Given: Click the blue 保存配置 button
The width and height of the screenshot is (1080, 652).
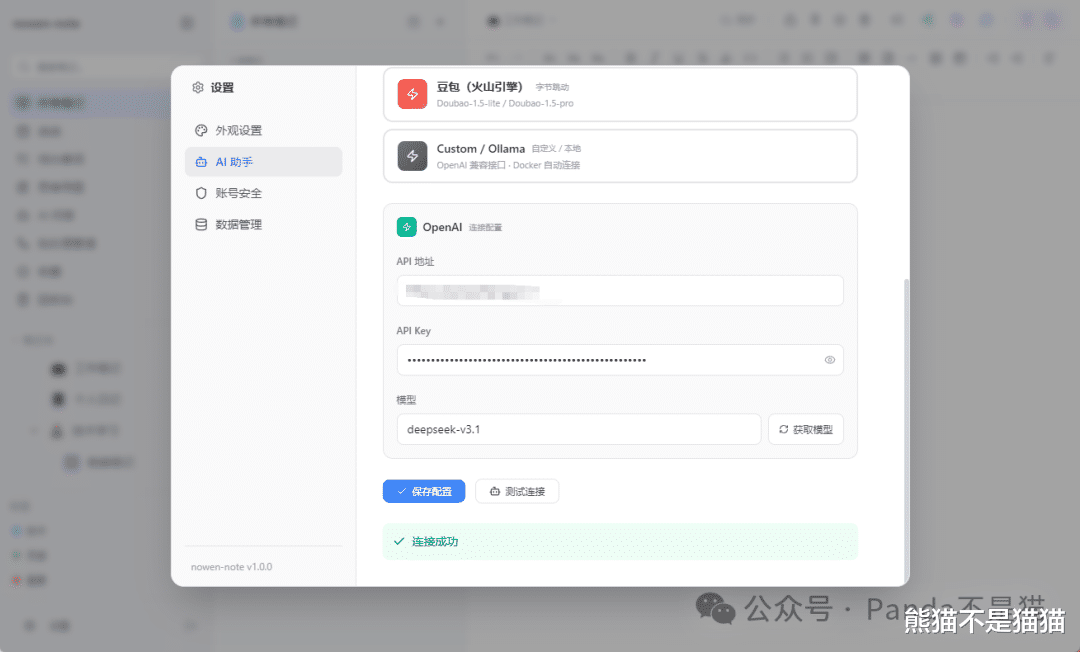Looking at the screenshot, I should click(424, 491).
